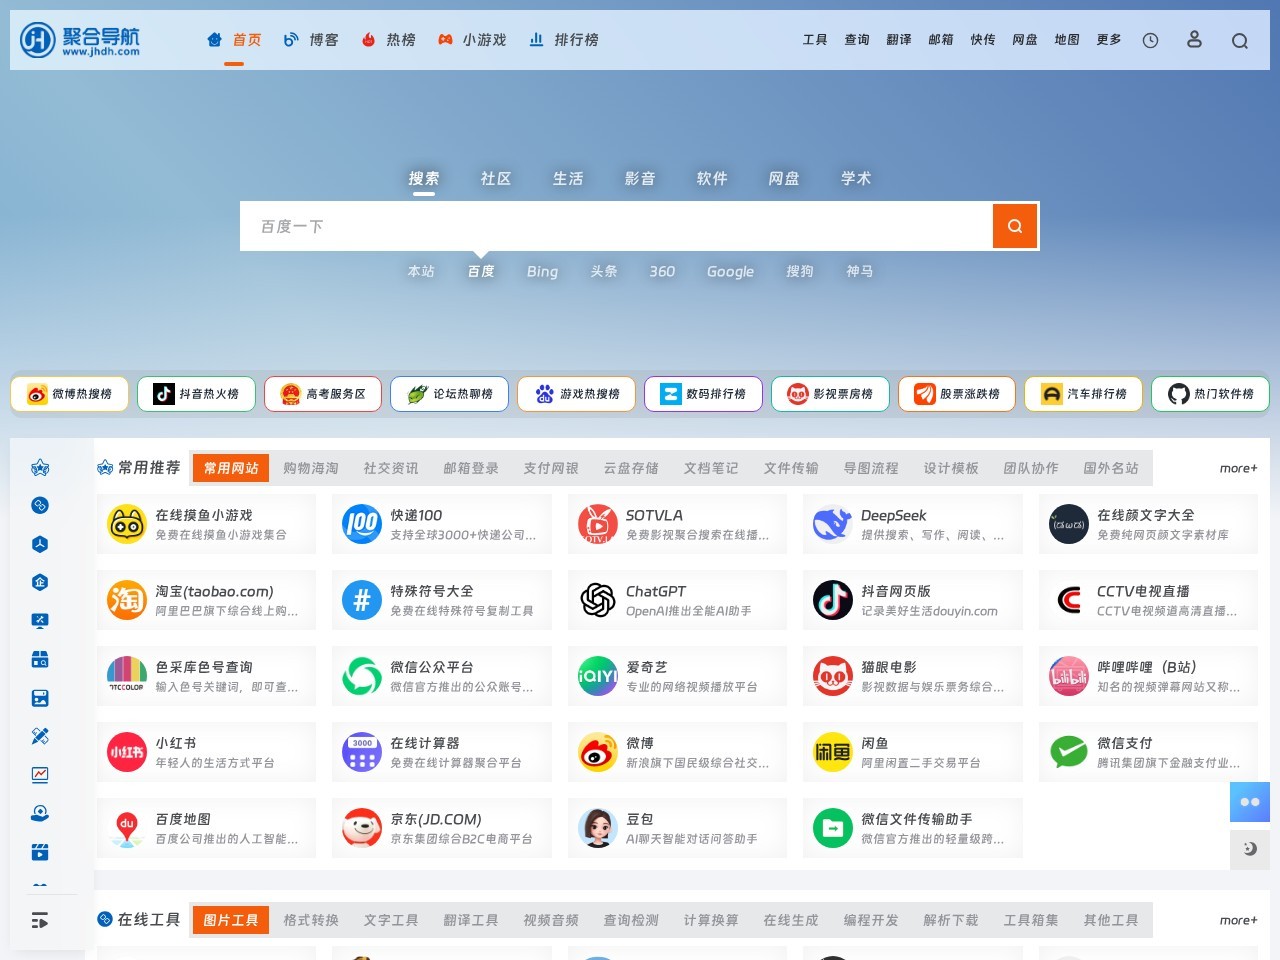Open the 淘宝 taobao.com card
The image size is (1280, 960).
tap(206, 600)
